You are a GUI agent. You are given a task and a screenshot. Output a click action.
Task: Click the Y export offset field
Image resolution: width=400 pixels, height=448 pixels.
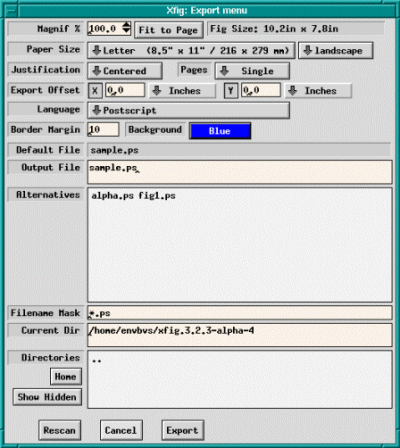point(261,90)
